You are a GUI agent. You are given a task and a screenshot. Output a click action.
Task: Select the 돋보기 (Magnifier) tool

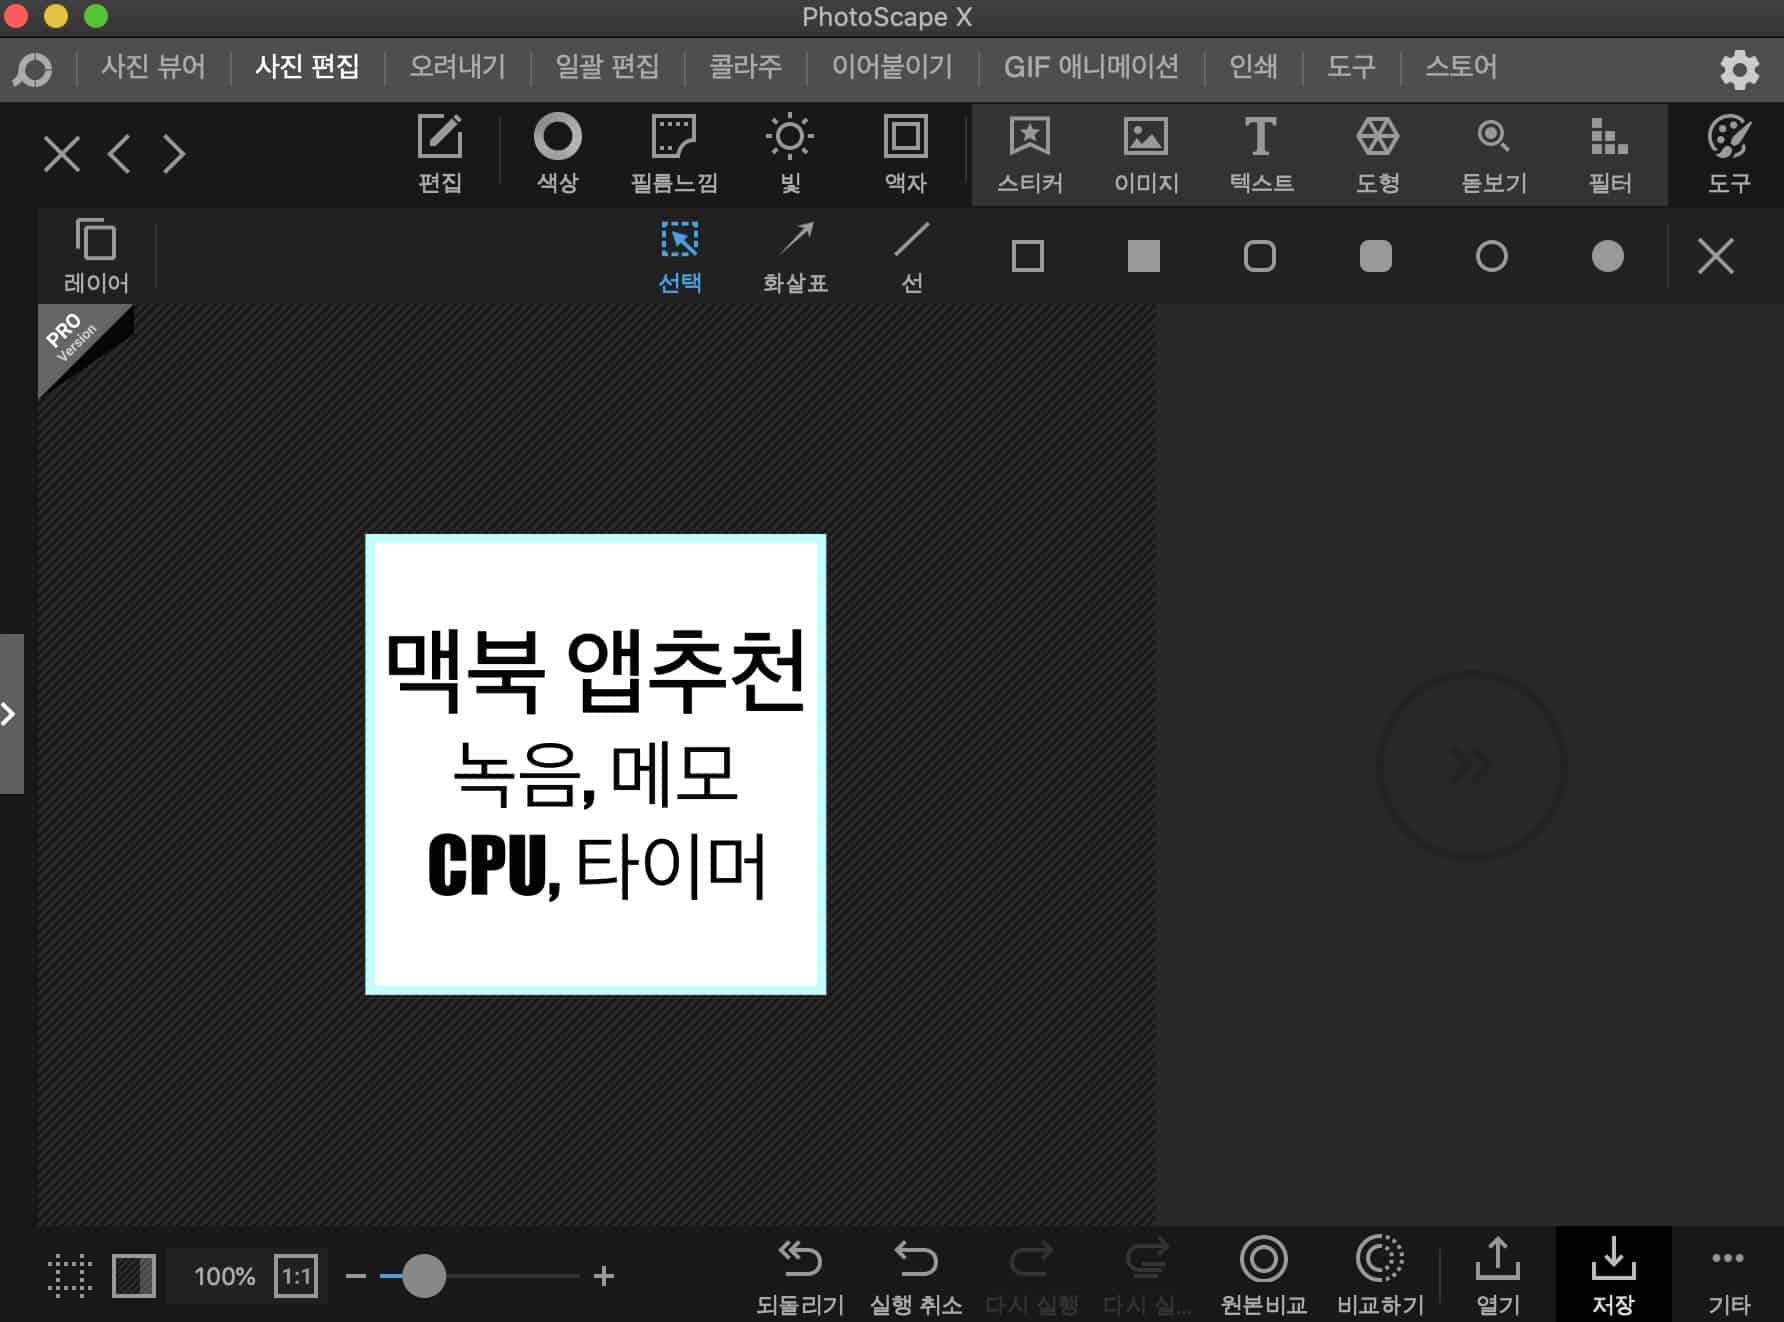pyautogui.click(x=1493, y=152)
